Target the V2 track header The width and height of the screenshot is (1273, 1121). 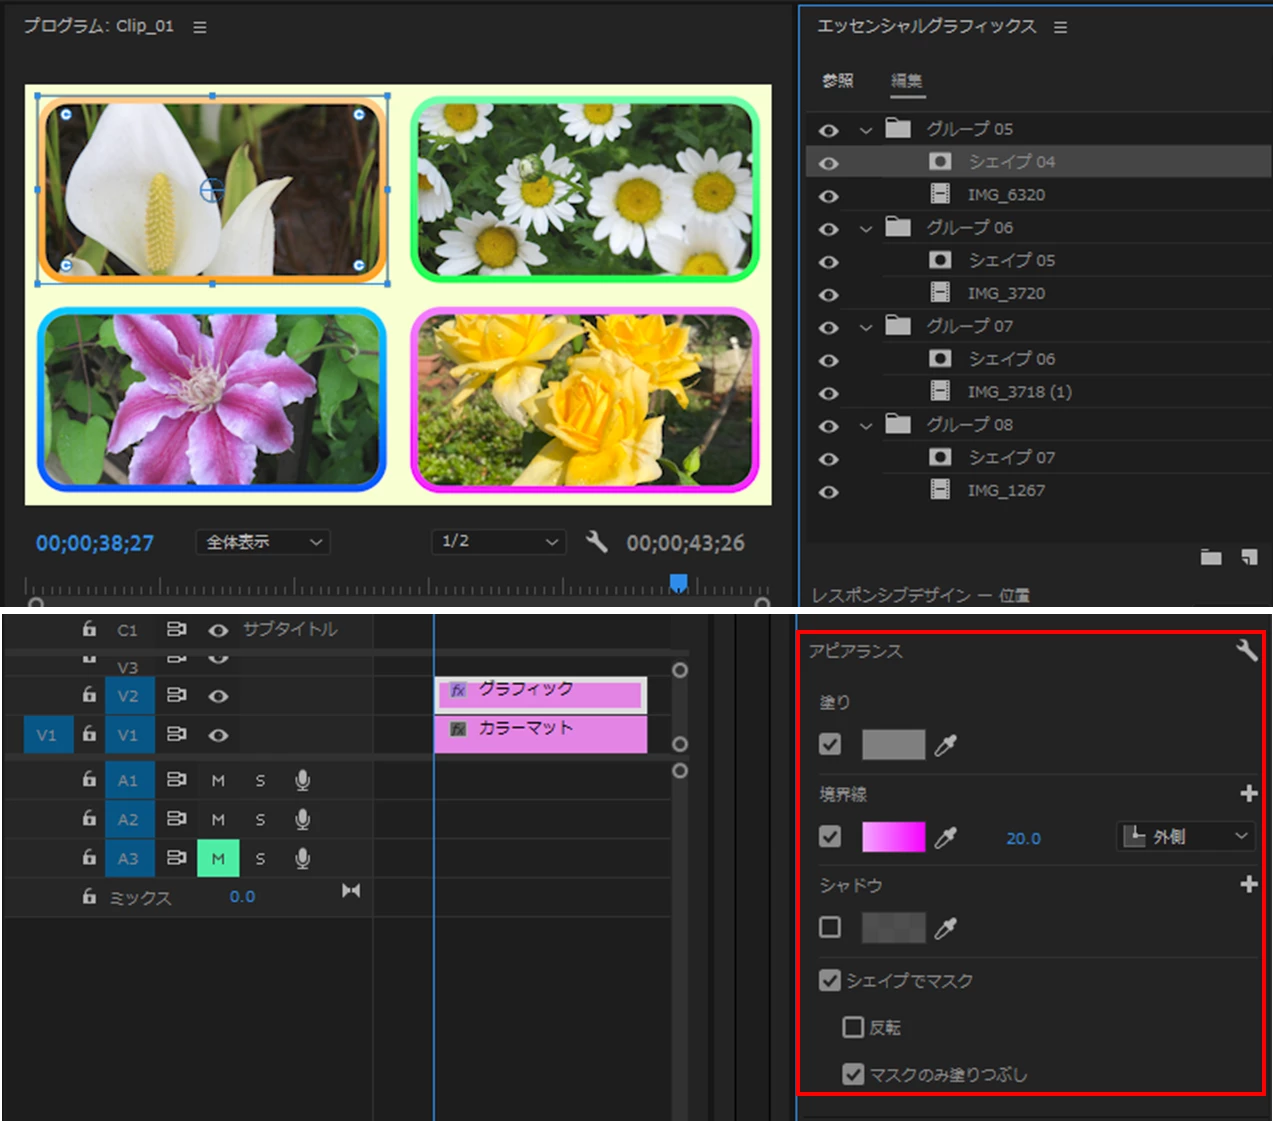(x=129, y=695)
